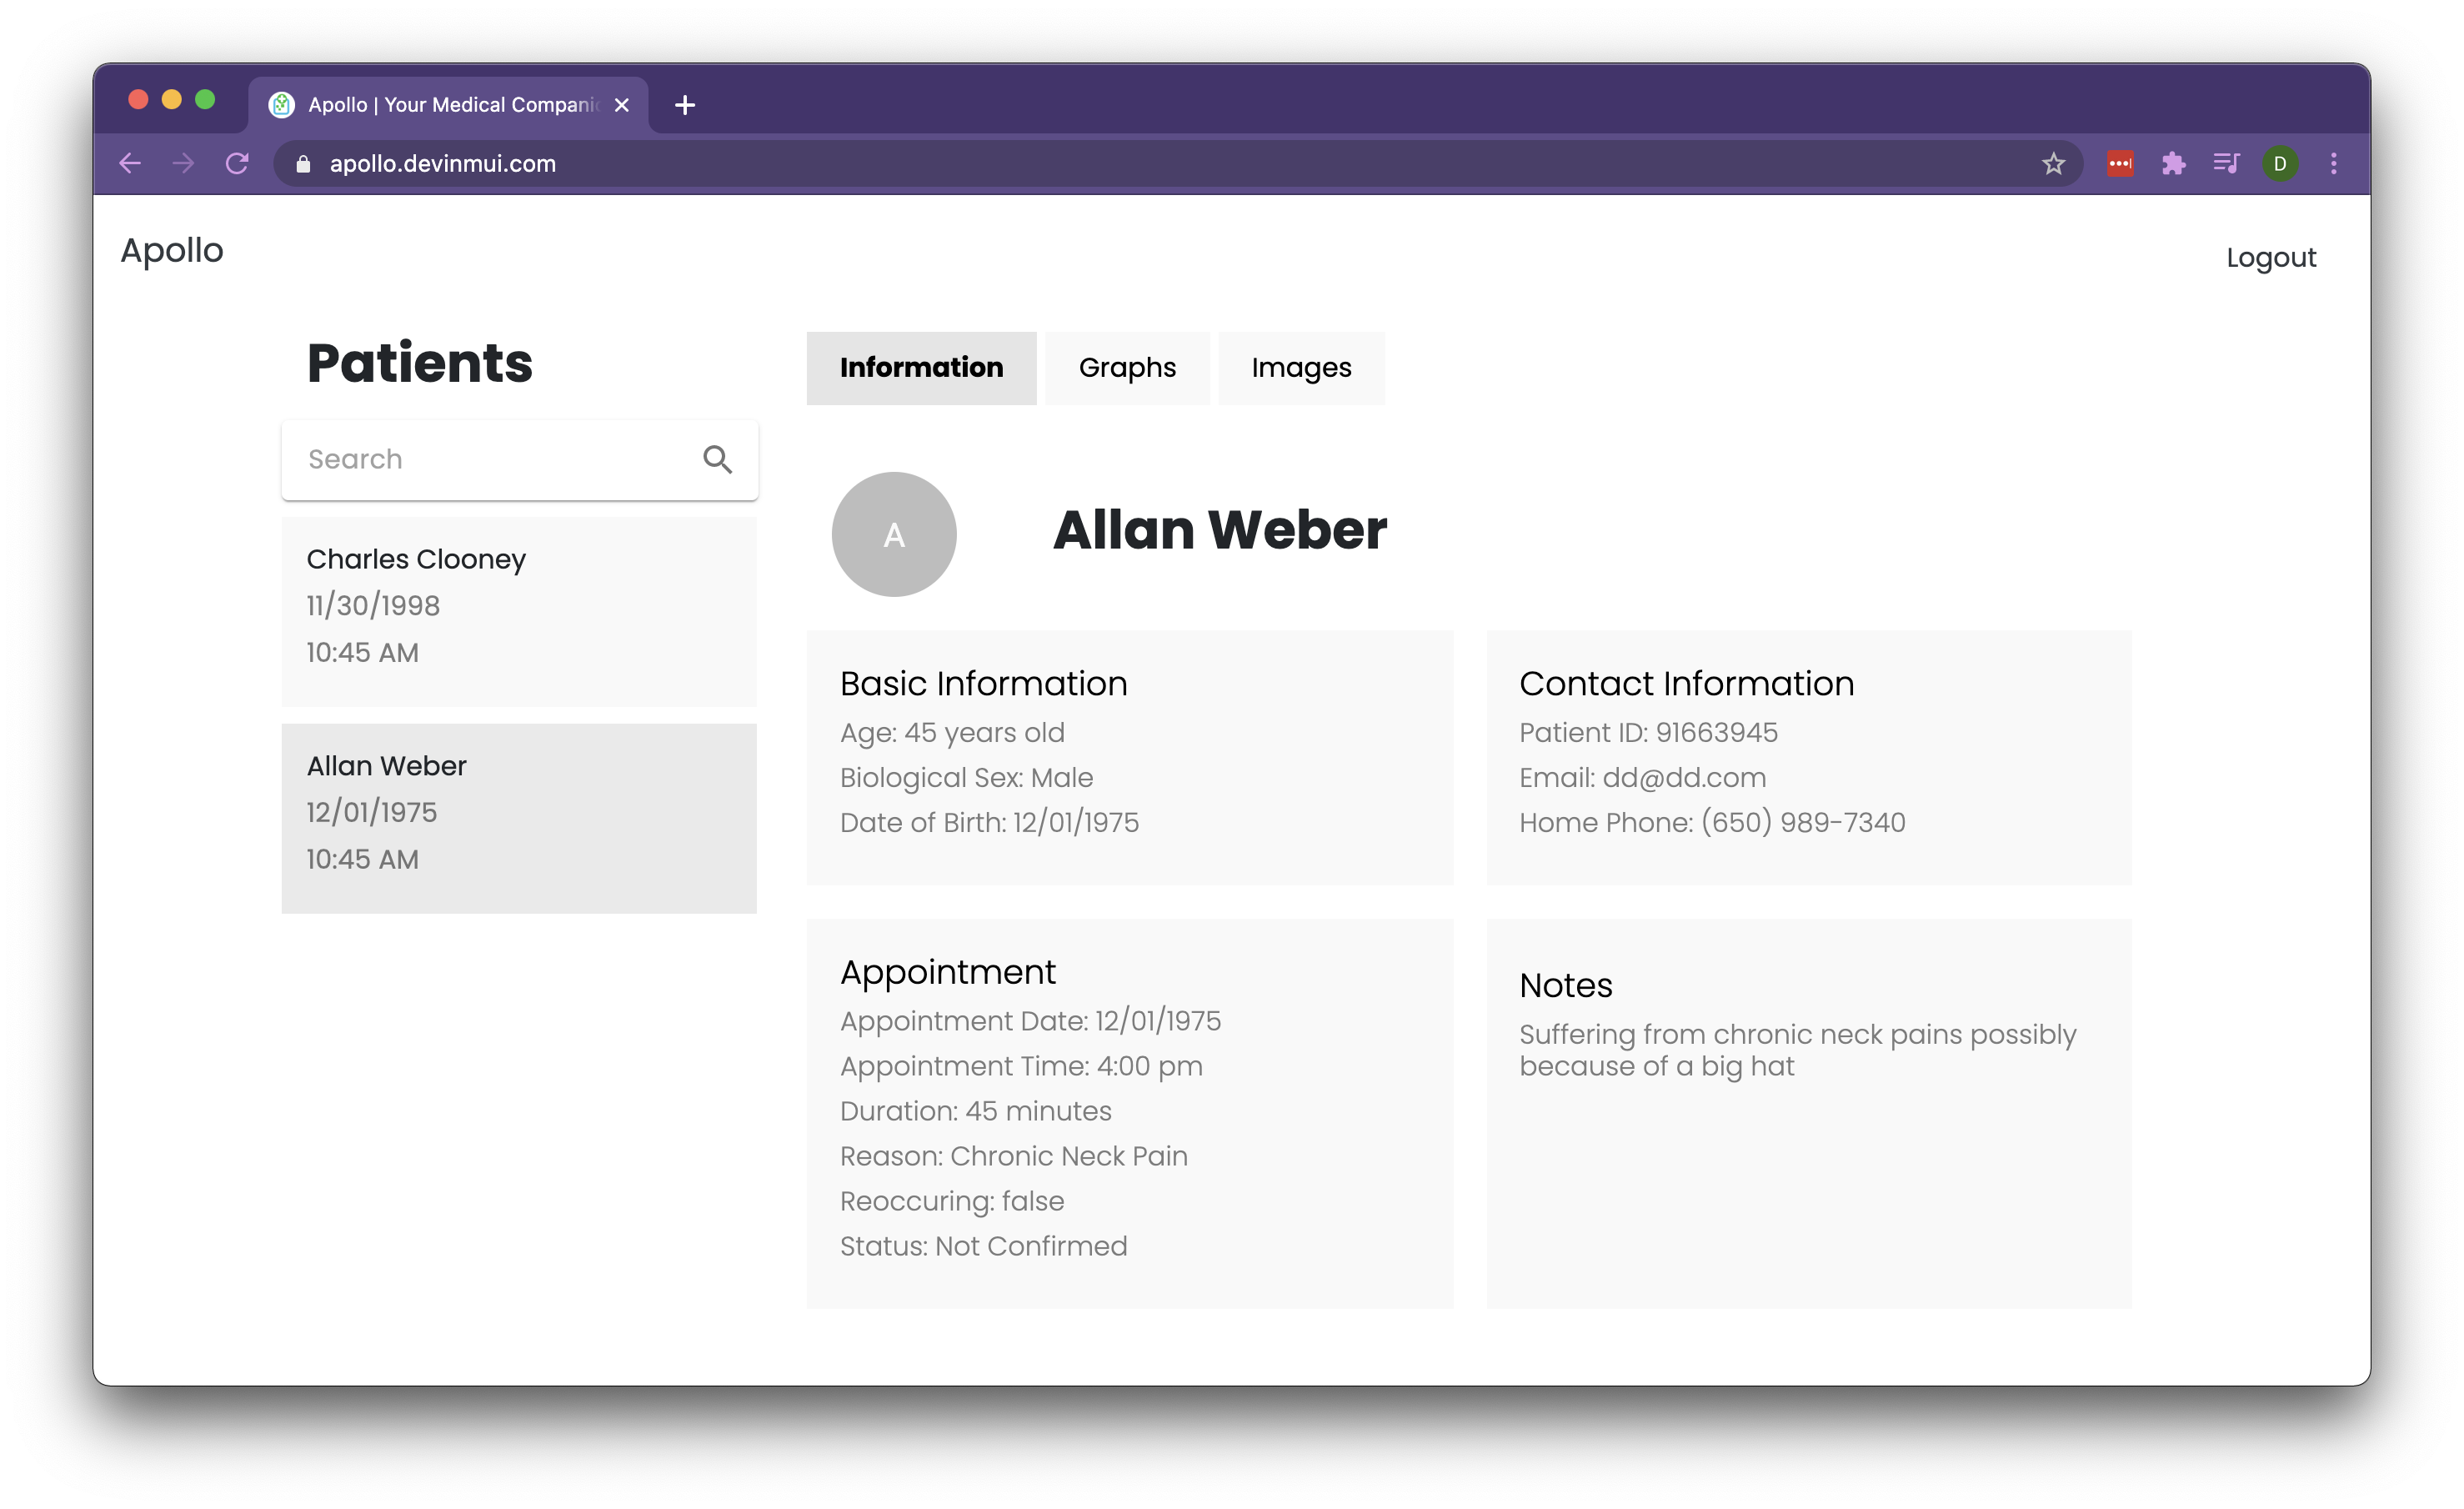
Task: Select the Information tab
Action: 921,368
